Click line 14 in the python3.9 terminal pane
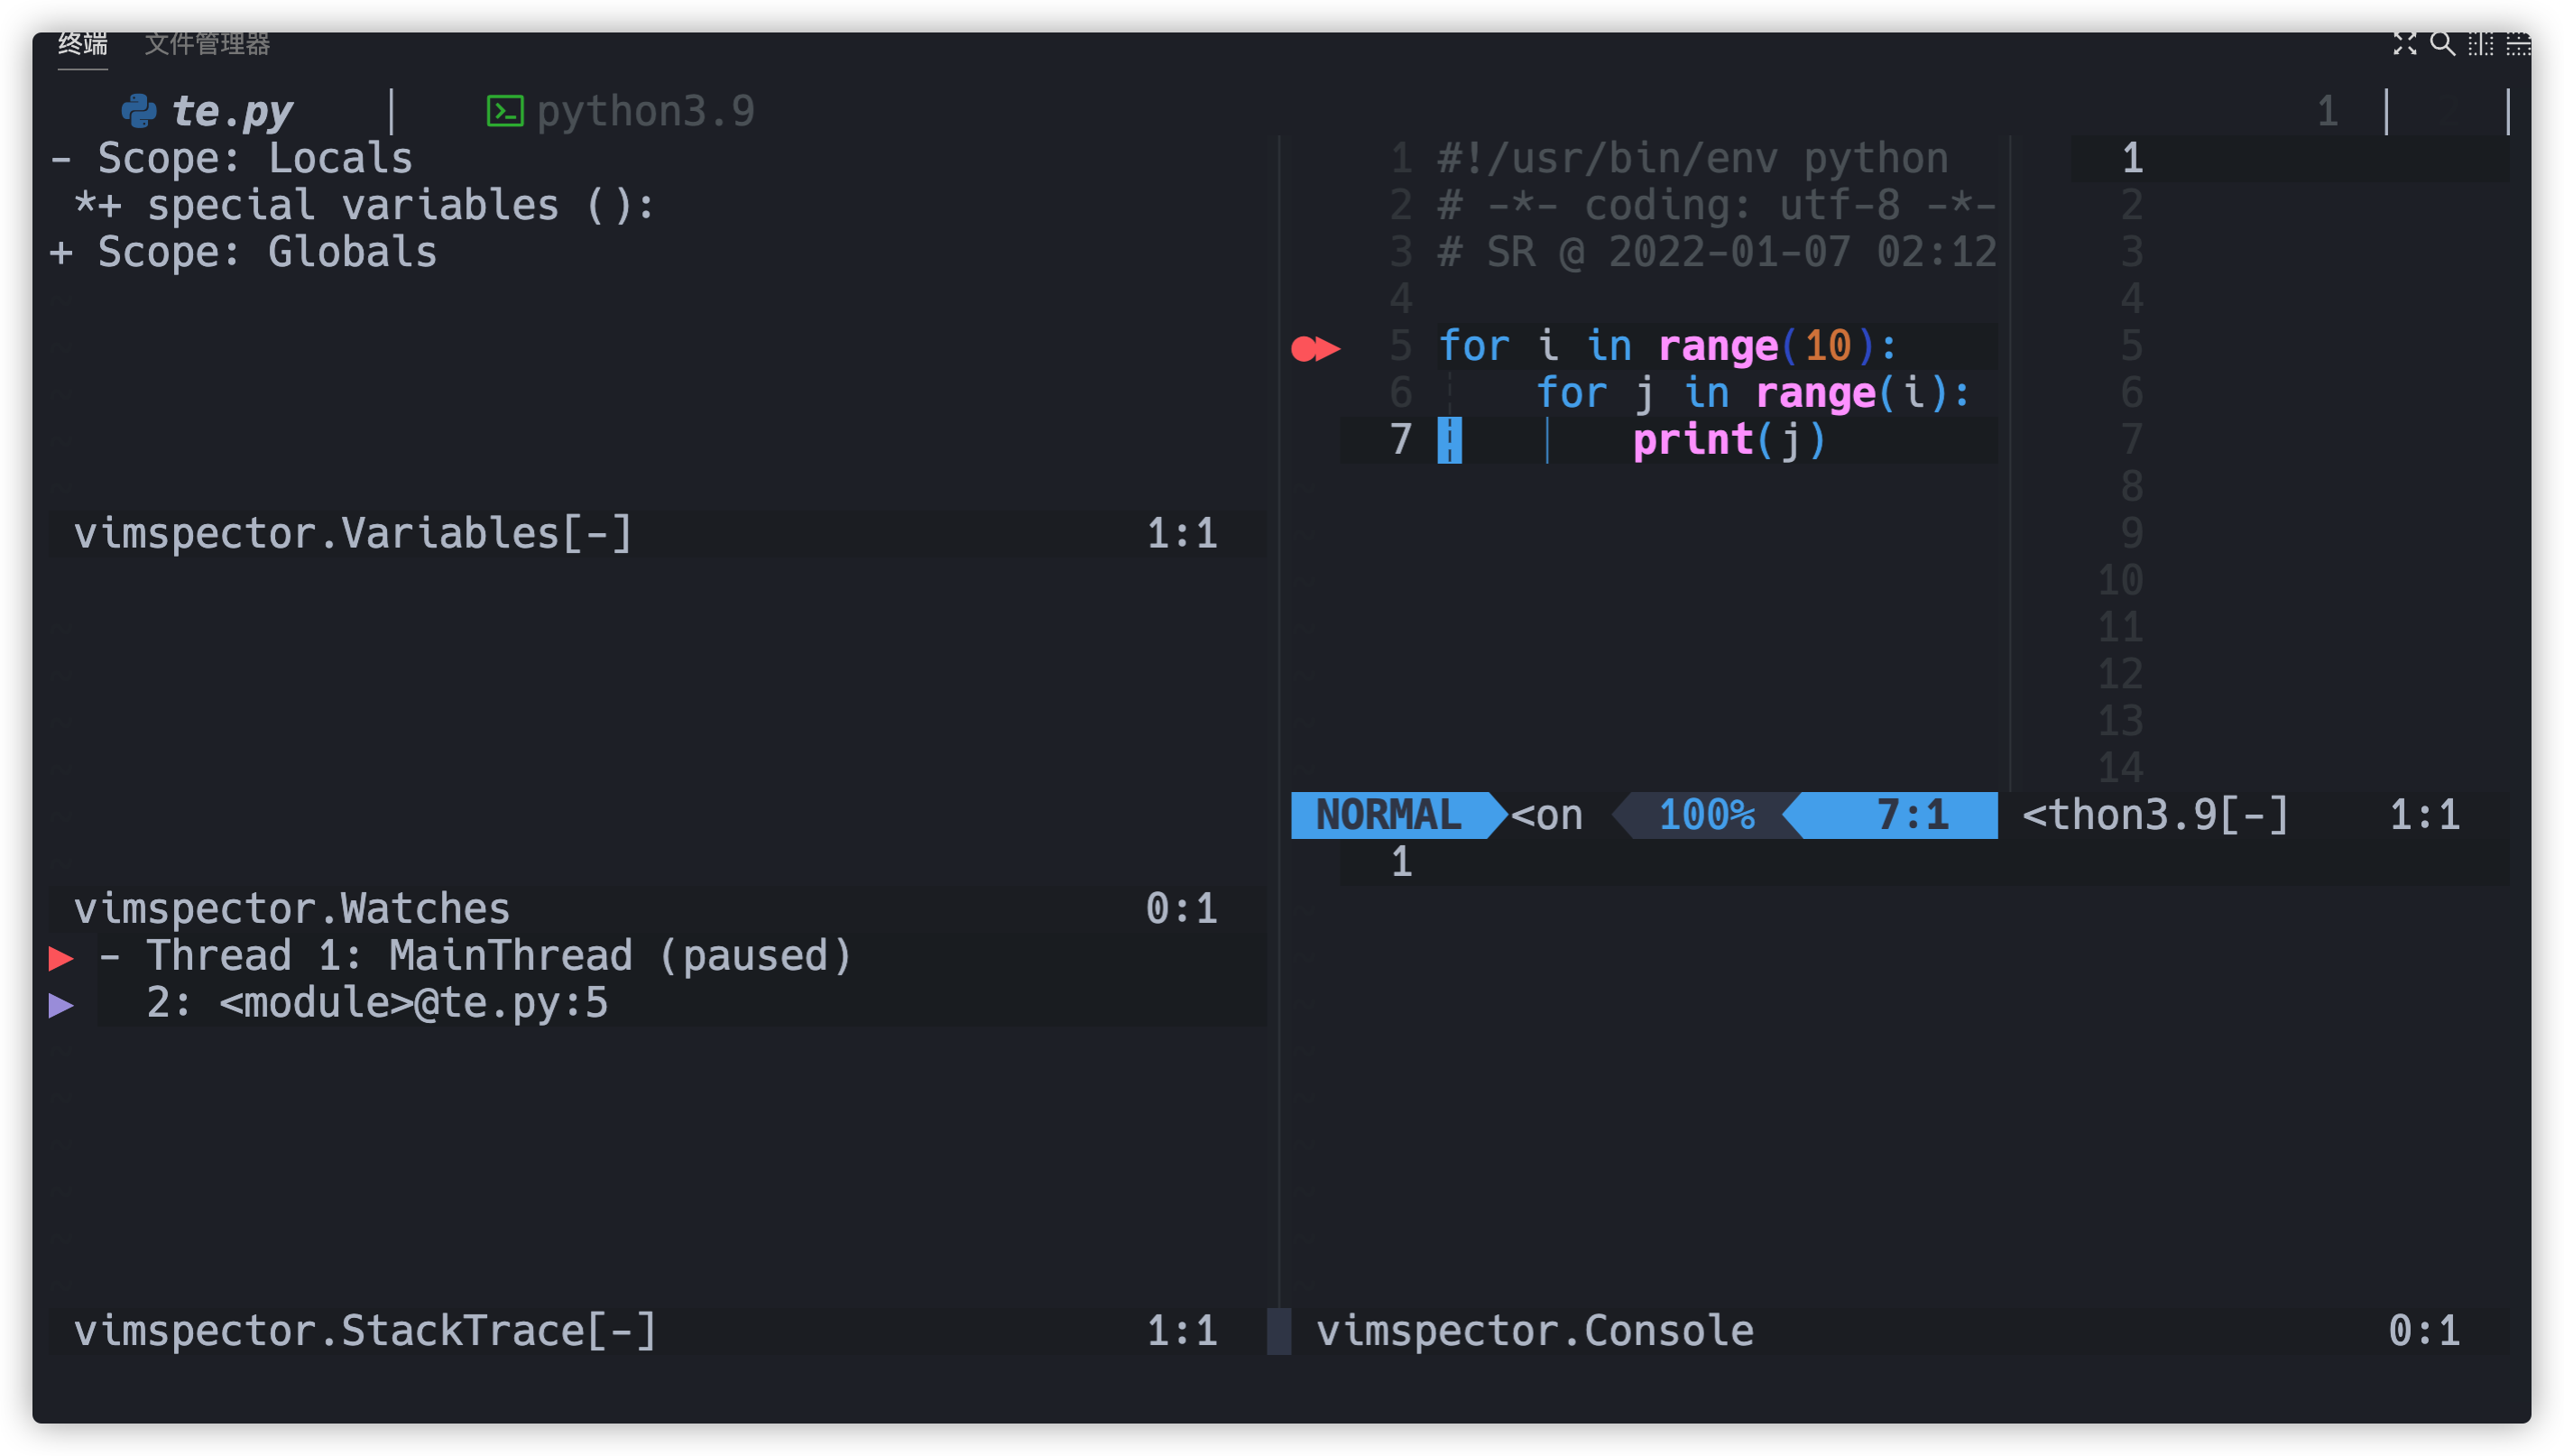Viewport: 2564px width, 1456px height. click(x=2120, y=768)
